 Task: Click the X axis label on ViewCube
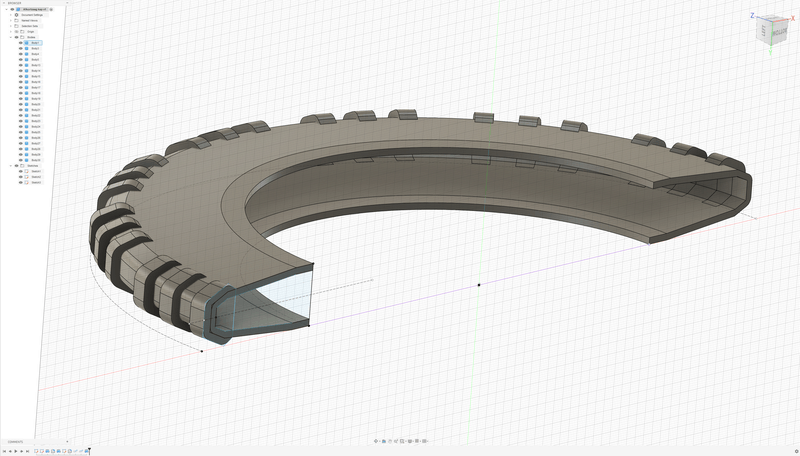point(793,18)
